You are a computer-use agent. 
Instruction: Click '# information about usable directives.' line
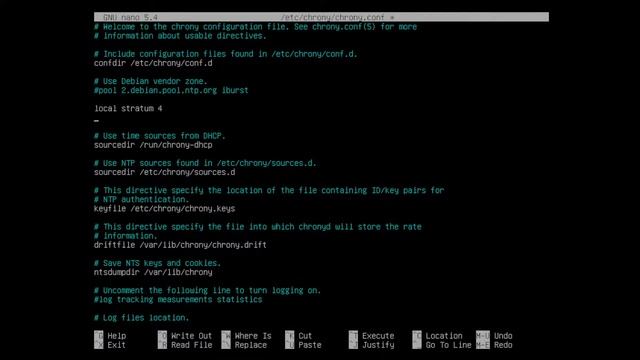point(180,36)
